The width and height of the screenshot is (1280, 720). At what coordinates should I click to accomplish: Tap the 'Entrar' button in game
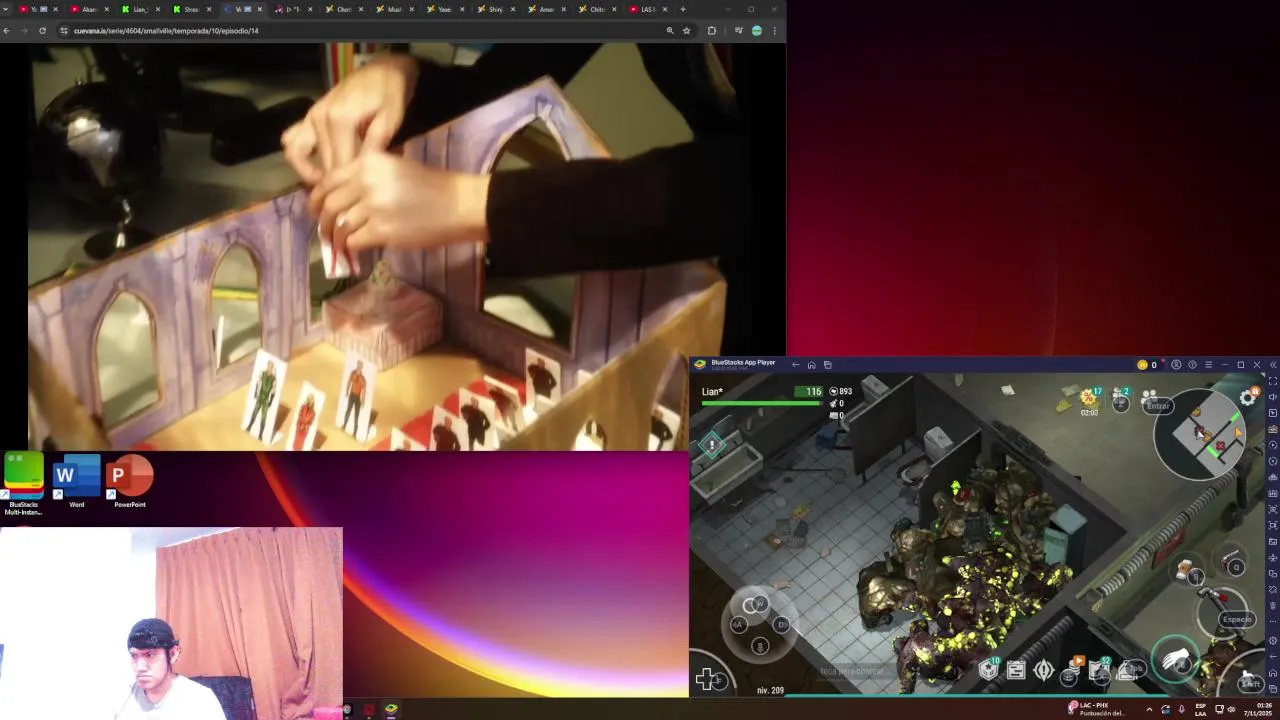coord(1157,405)
